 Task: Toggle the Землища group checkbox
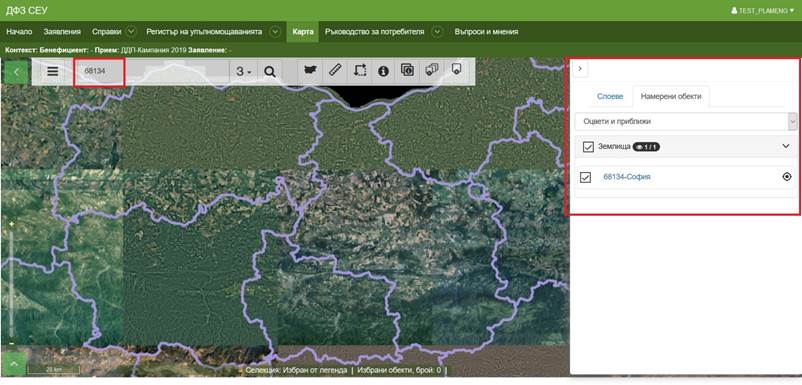588,147
